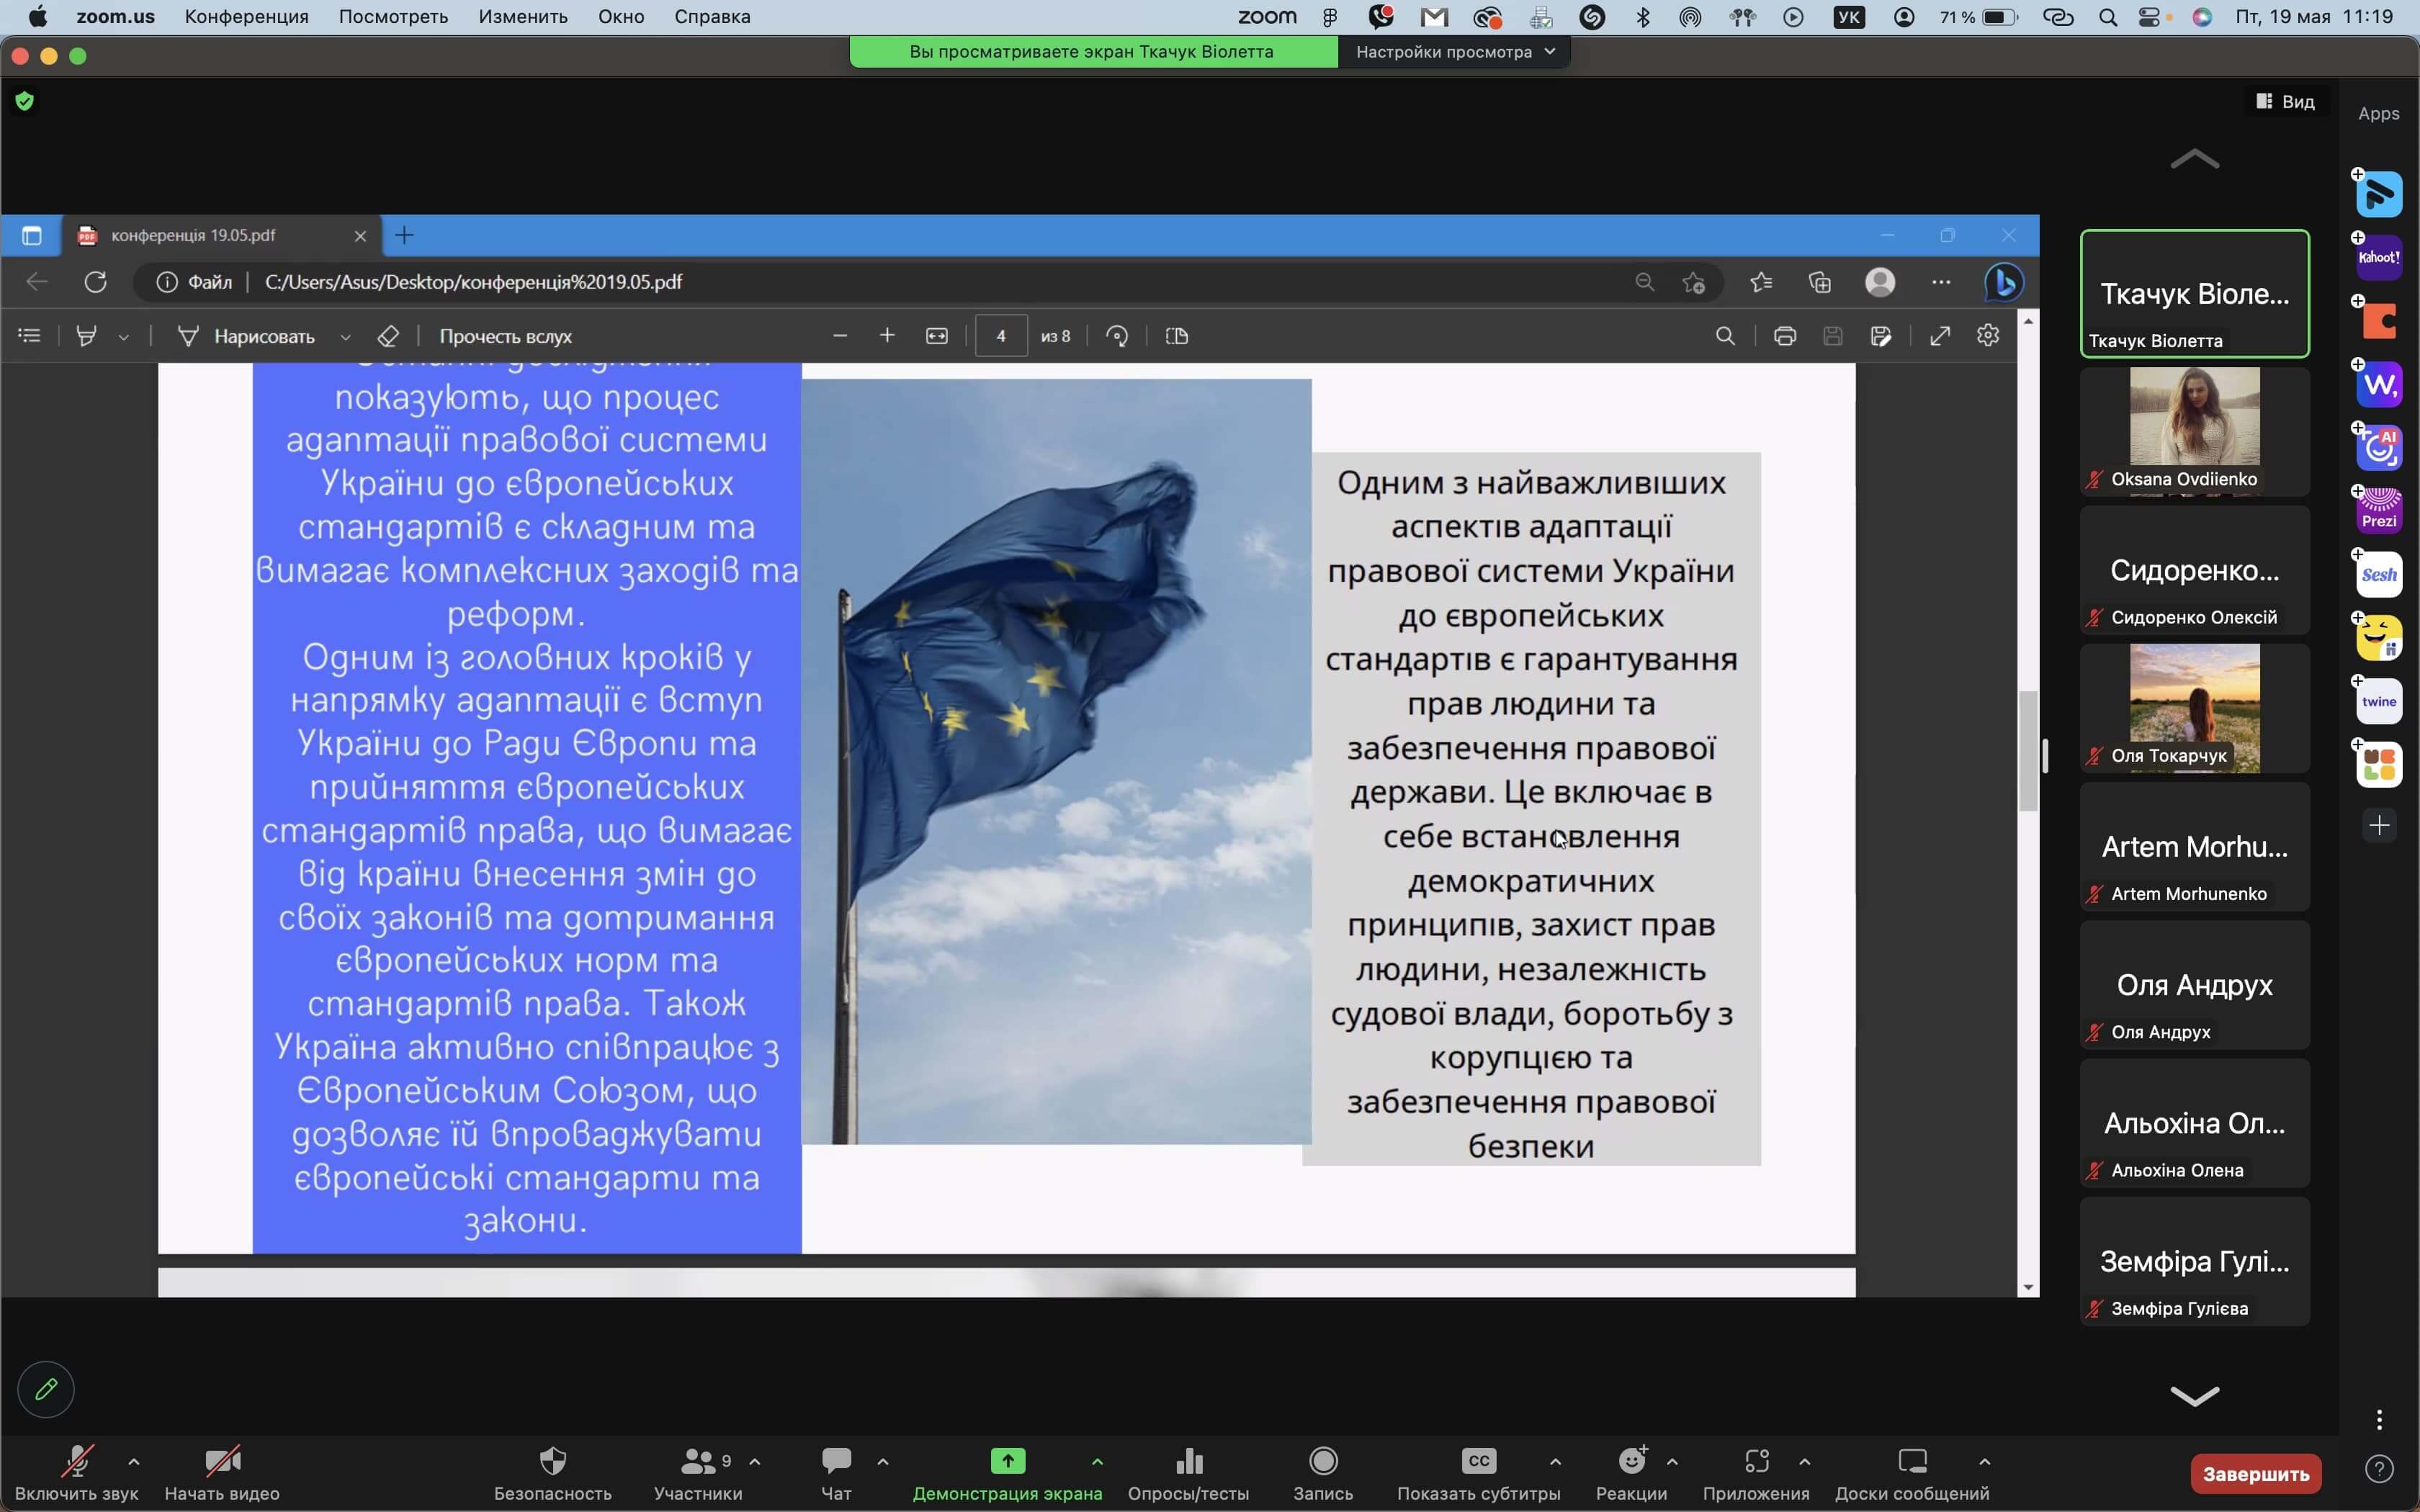Open the Безопасность shield icon
This screenshot has height=1512, width=2420.
[553, 1461]
